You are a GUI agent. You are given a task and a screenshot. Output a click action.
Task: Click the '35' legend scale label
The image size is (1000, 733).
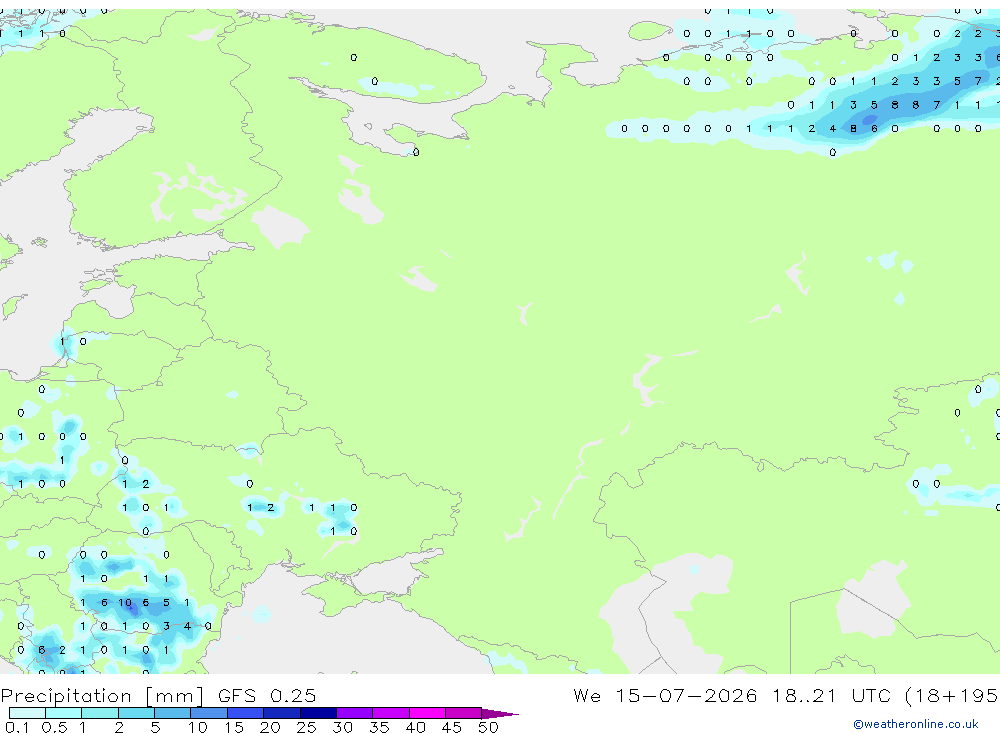point(379,727)
